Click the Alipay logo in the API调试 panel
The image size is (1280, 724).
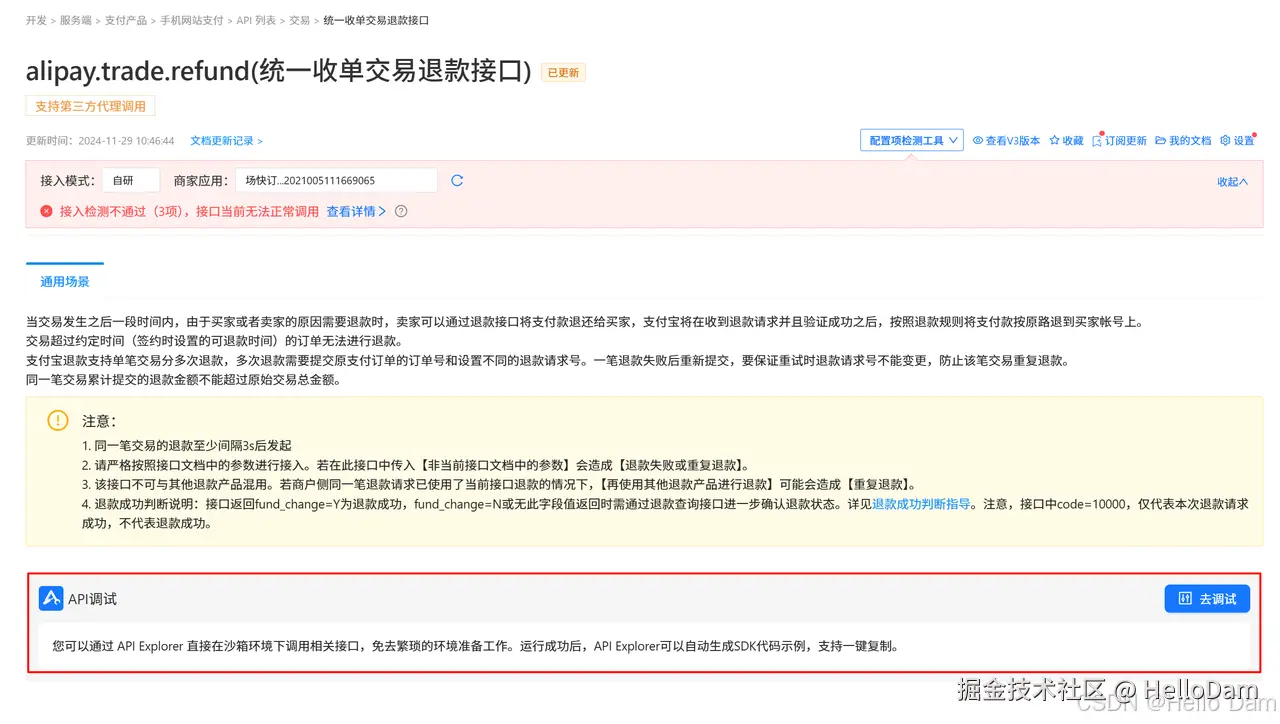(52, 599)
